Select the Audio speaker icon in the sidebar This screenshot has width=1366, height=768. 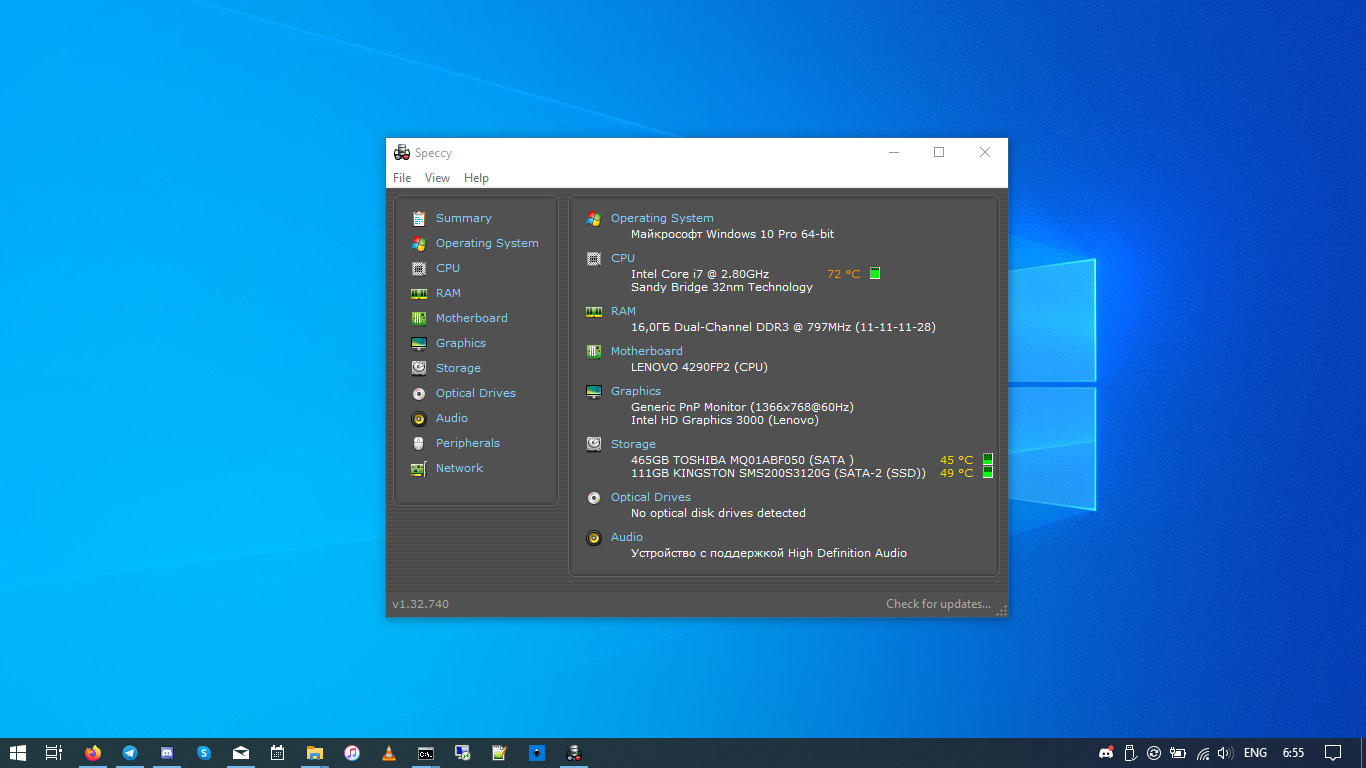pos(419,418)
